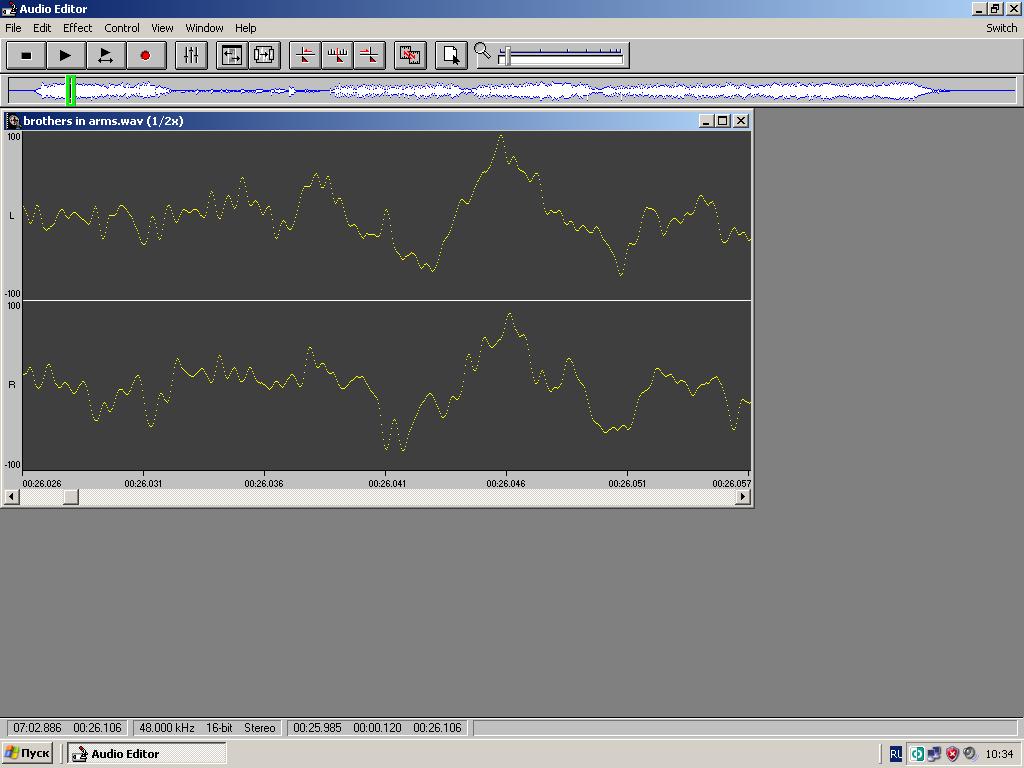Open the Effect menu
The height and width of the screenshot is (768, 1024).
(77, 28)
